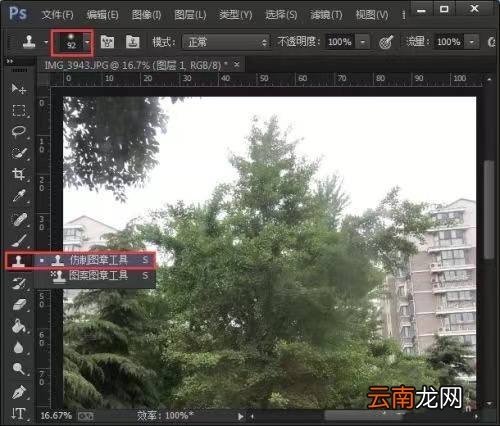Select the Healing Brush tool
The image size is (500, 426).
pos(18,220)
